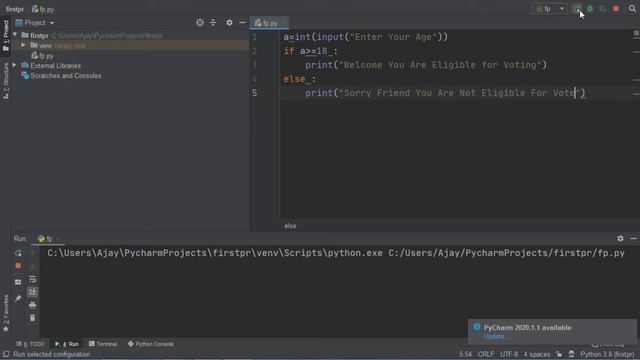Click PyCharm 2020.1.1 available notification info icon
Image resolution: width=640 pixels, height=360 pixels.
pos(477,327)
